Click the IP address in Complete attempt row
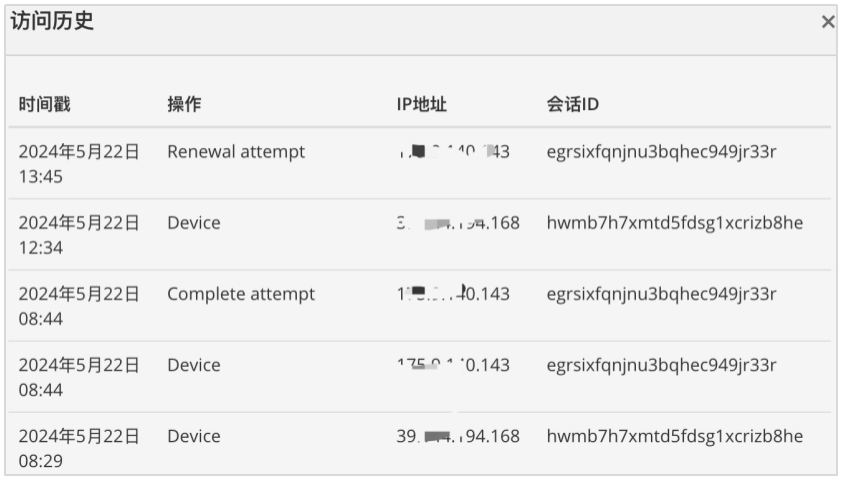The height and width of the screenshot is (480, 842). coord(453,294)
